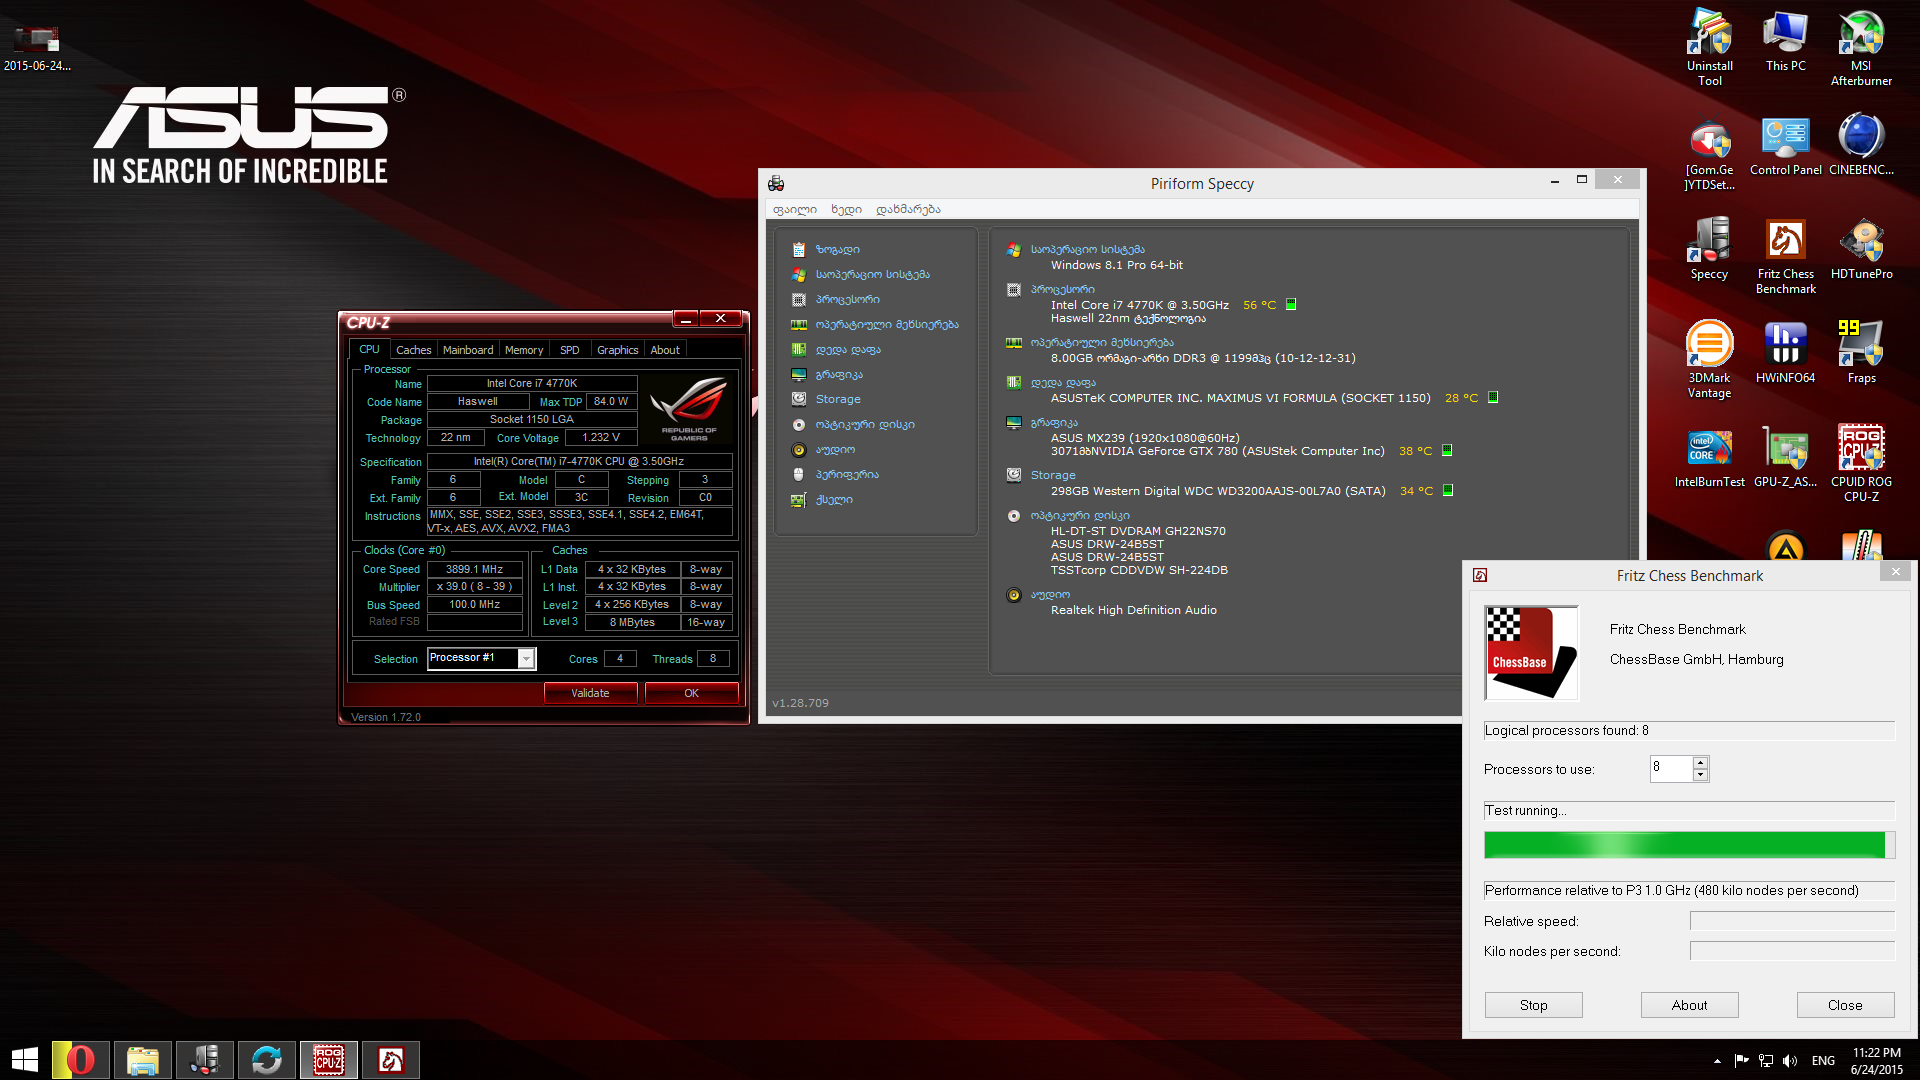Click volume speaker tray icon
The height and width of the screenshot is (1080, 1920).
pyautogui.click(x=1790, y=1061)
